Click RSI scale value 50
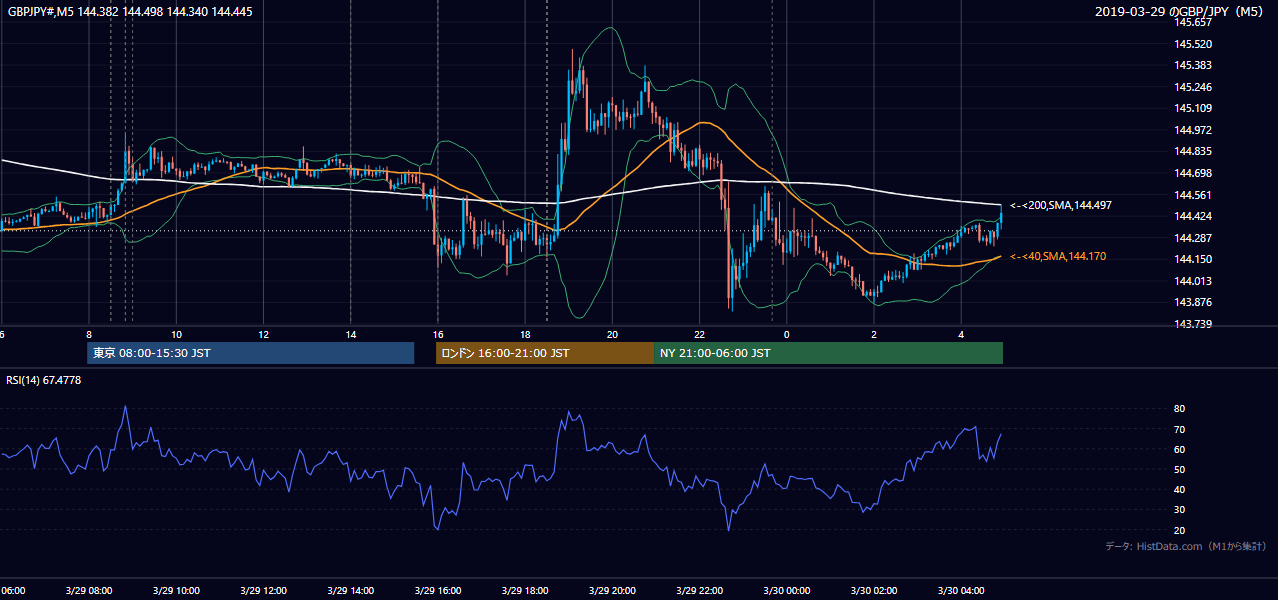 pyautogui.click(x=1180, y=469)
